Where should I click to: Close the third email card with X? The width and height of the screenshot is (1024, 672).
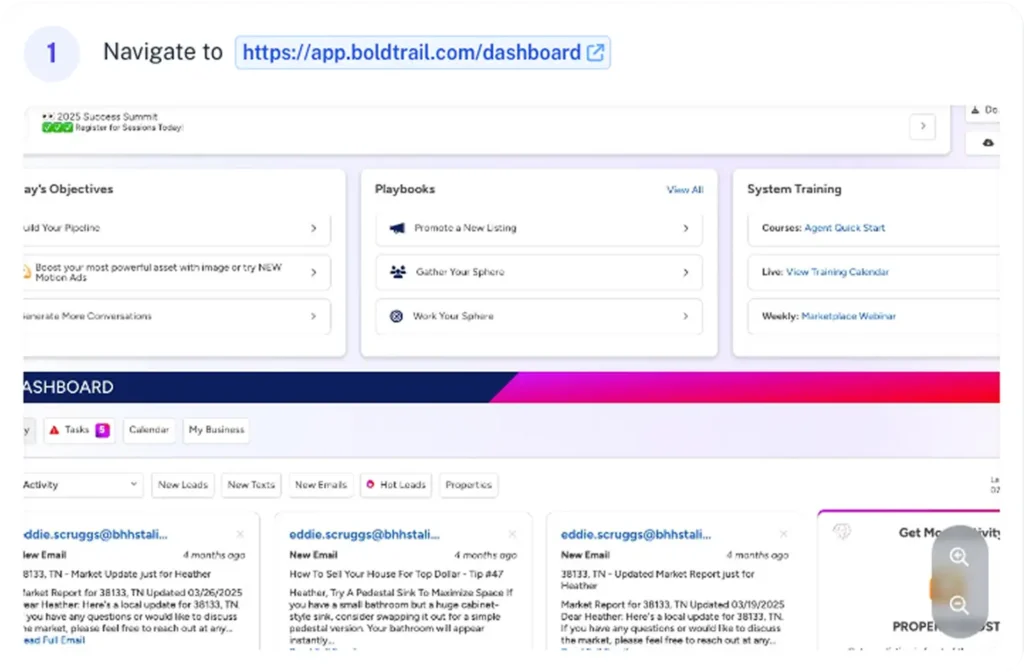783,535
